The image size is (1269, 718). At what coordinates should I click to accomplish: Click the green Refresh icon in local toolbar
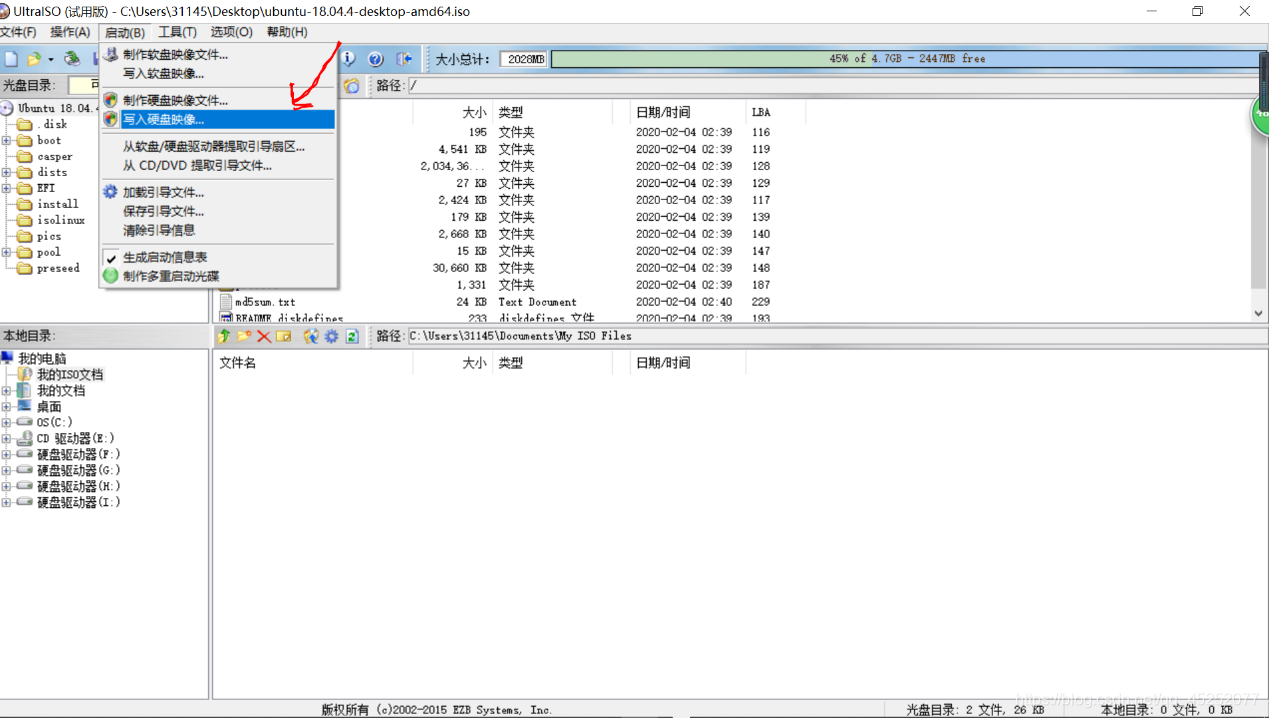pyautogui.click(x=352, y=336)
